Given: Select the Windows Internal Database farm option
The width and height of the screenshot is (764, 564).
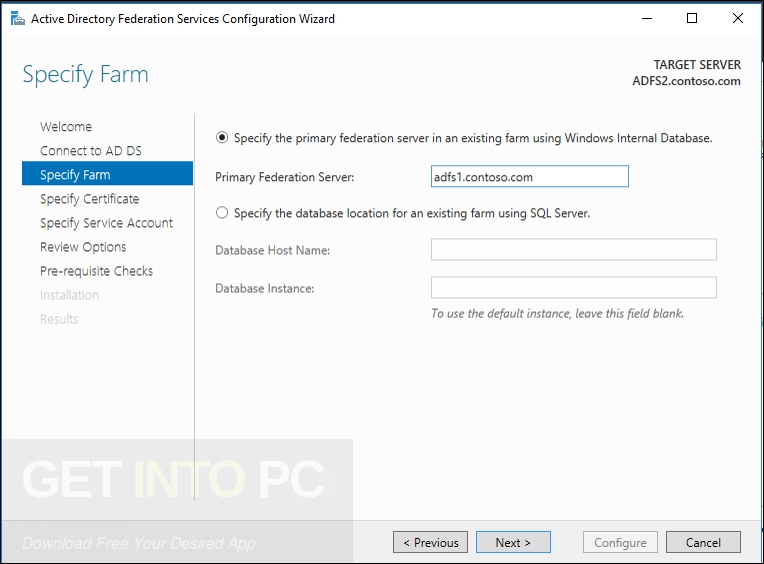Looking at the screenshot, I should click(x=222, y=138).
